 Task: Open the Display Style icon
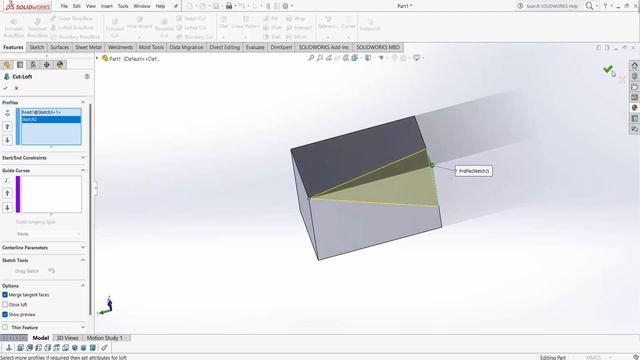tap(368, 58)
